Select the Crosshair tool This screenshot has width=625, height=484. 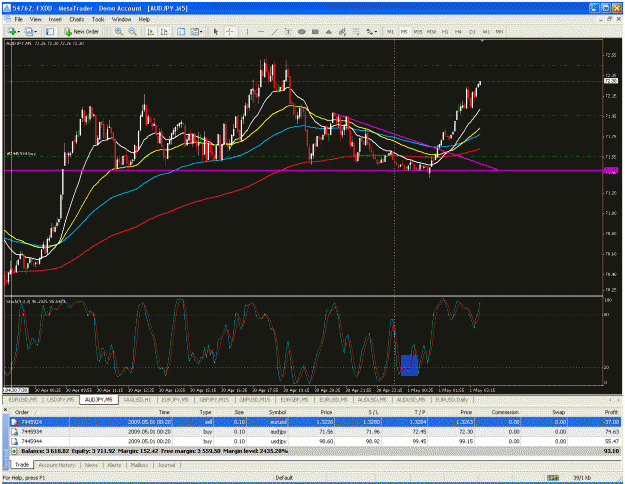coord(230,31)
